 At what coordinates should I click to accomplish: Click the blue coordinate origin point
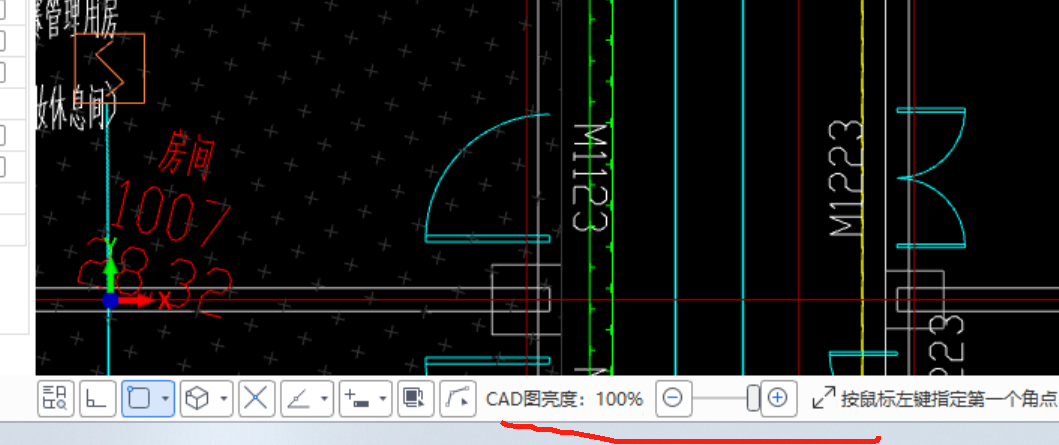pos(110,300)
